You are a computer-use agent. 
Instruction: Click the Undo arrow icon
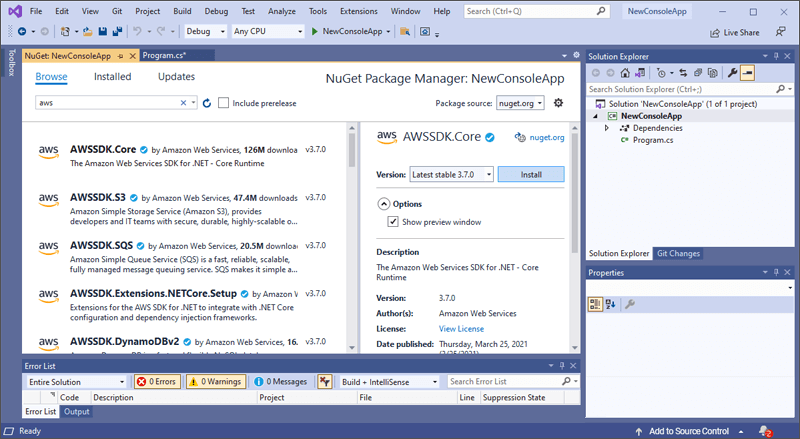pos(137,32)
